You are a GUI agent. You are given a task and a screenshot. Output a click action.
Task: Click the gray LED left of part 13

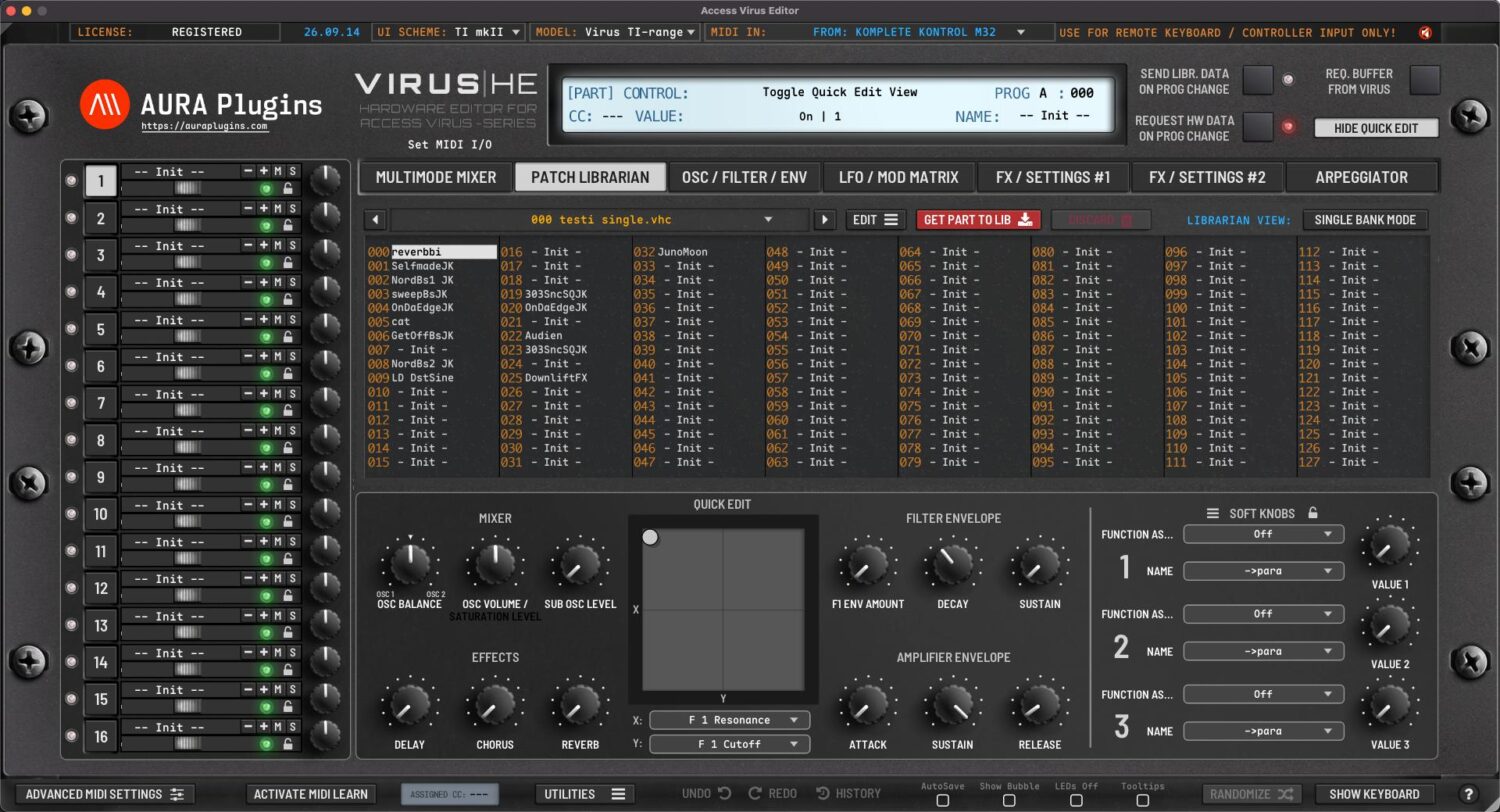tap(71, 625)
